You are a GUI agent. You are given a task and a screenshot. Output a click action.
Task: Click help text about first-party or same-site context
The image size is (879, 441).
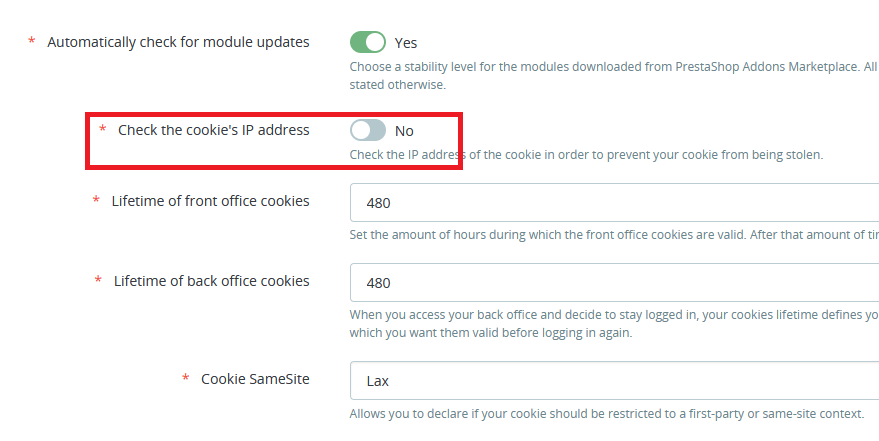point(607,414)
